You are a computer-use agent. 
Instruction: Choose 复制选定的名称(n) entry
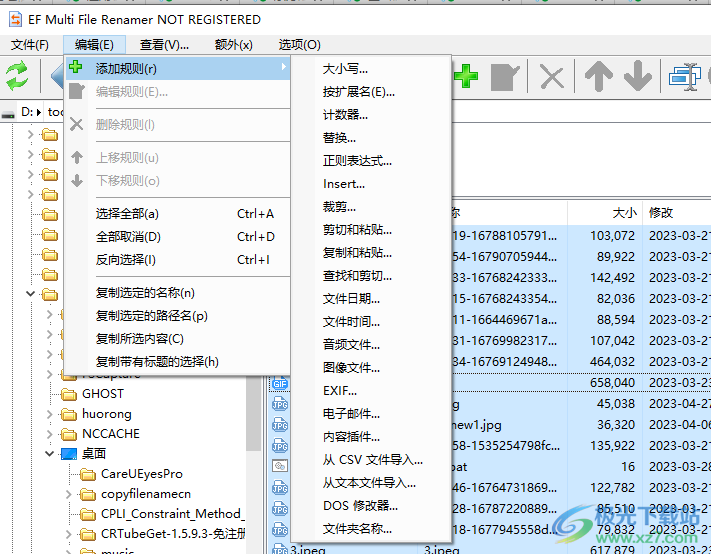177,293
